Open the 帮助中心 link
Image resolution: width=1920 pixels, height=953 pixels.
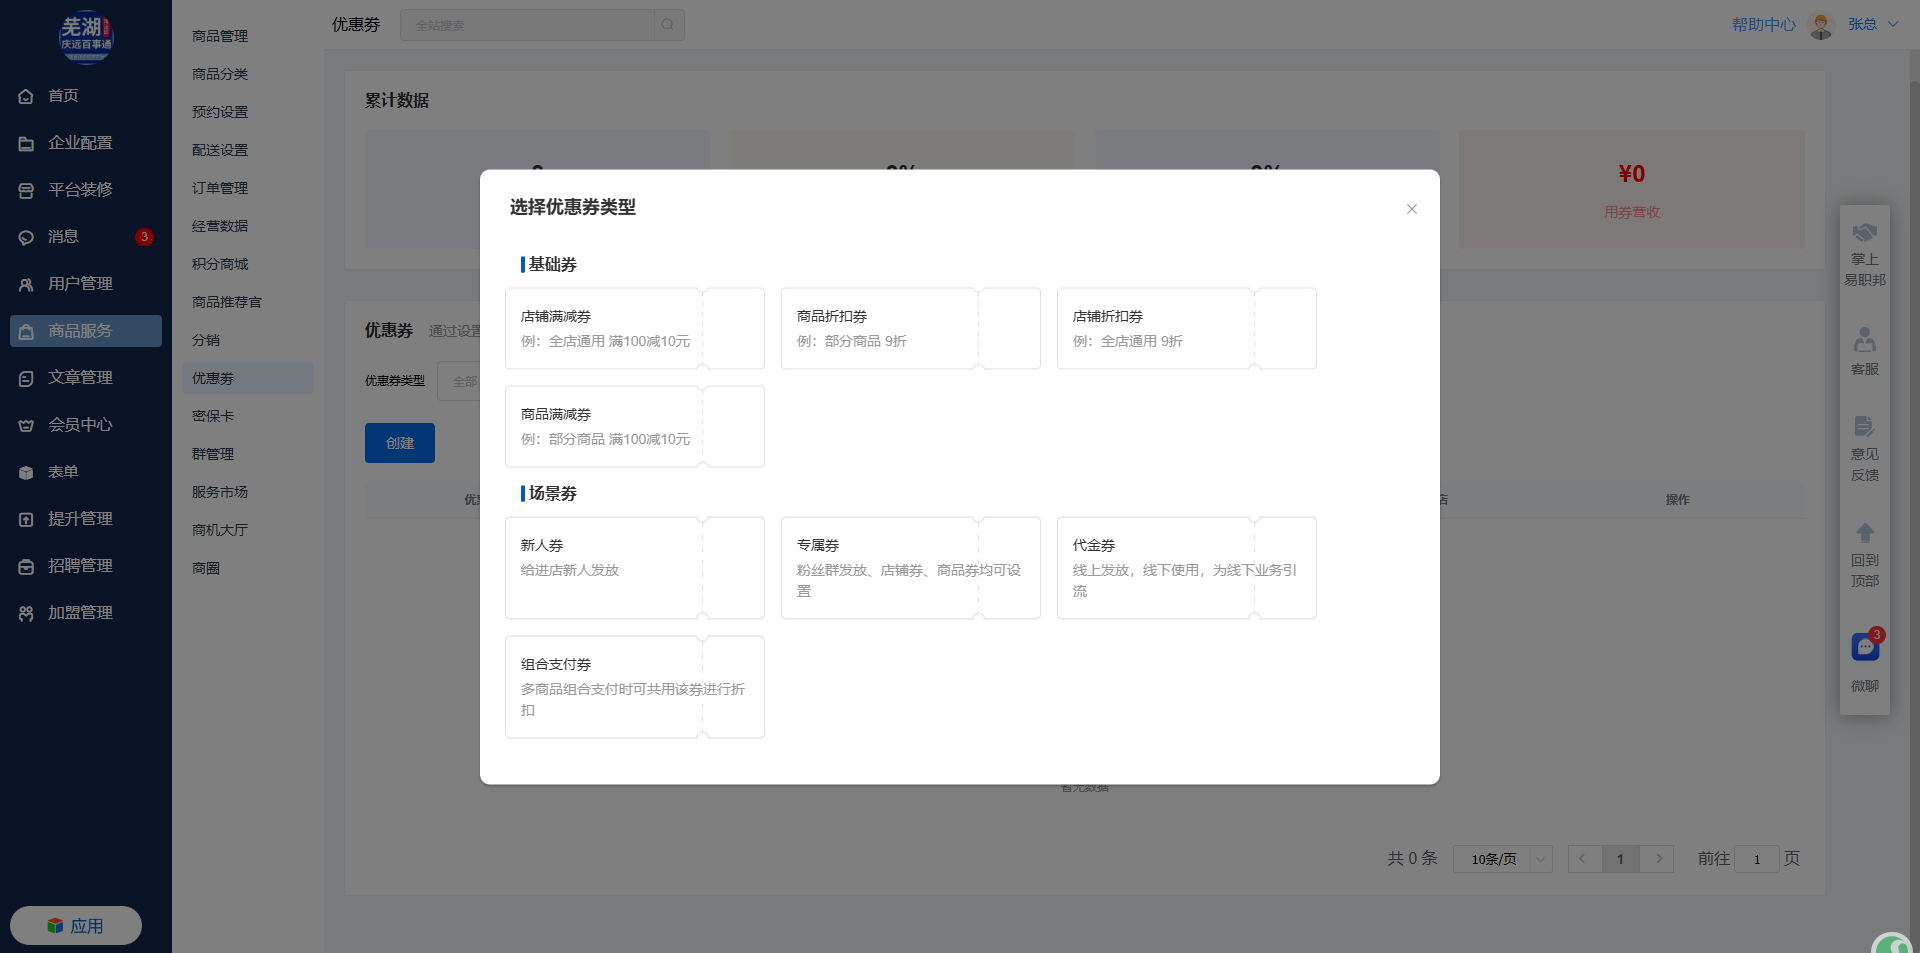coord(1763,25)
